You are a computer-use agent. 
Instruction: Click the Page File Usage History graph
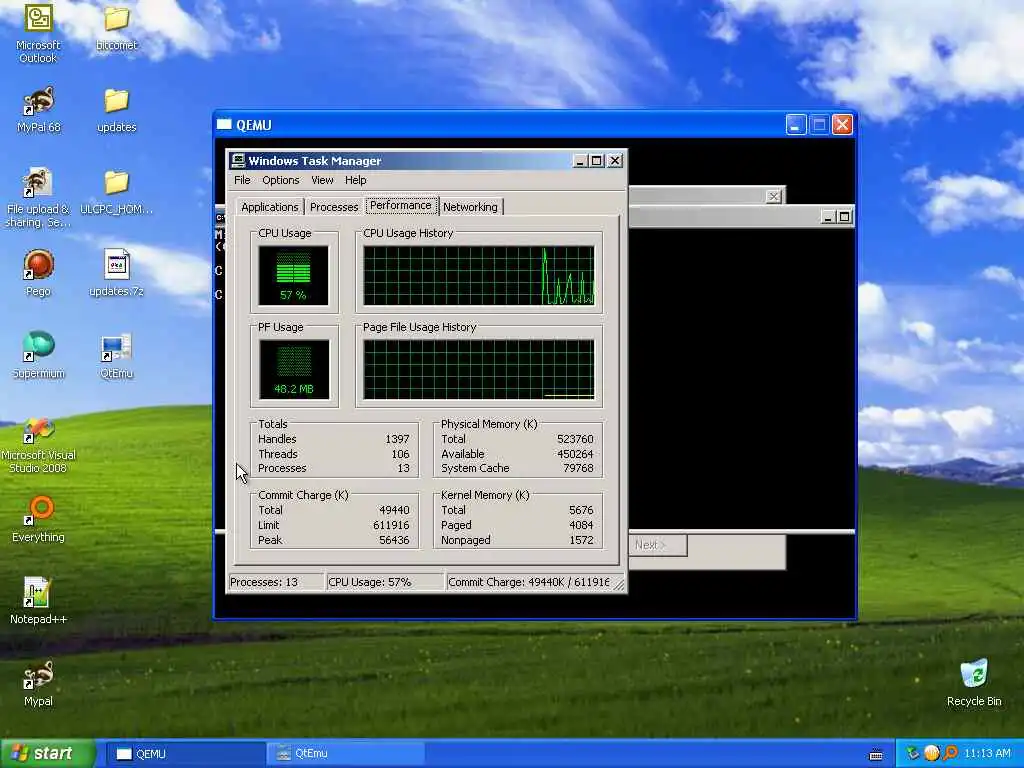[479, 369]
